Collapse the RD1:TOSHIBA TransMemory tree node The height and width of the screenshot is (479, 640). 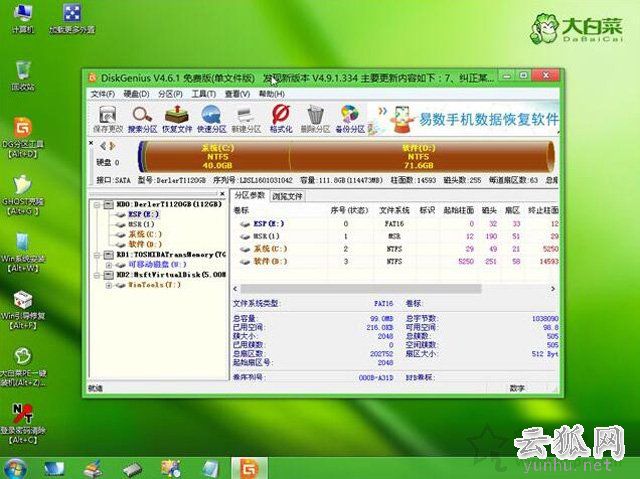[x=97, y=255]
